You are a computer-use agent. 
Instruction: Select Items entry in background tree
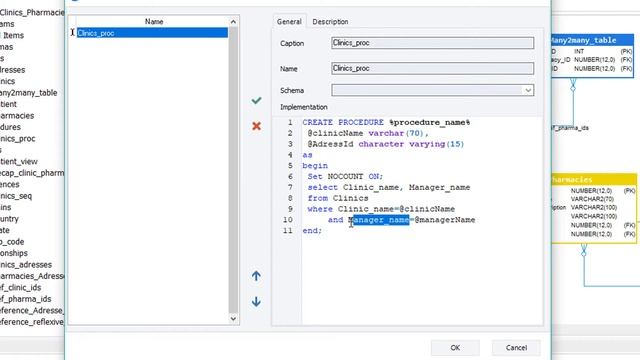pos(13,35)
